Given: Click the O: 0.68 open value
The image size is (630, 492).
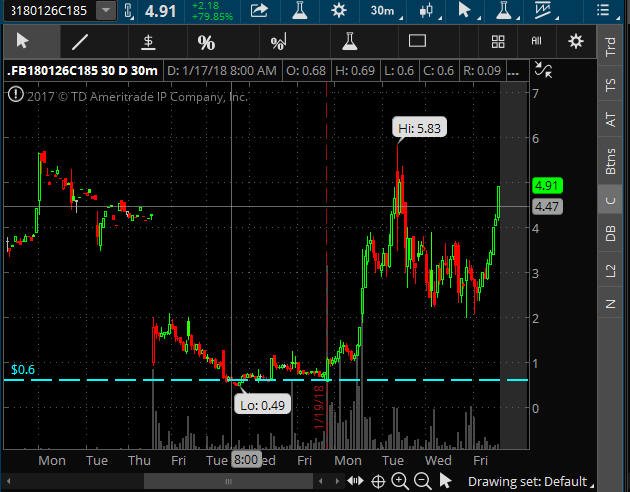Looking at the screenshot, I should [306, 71].
